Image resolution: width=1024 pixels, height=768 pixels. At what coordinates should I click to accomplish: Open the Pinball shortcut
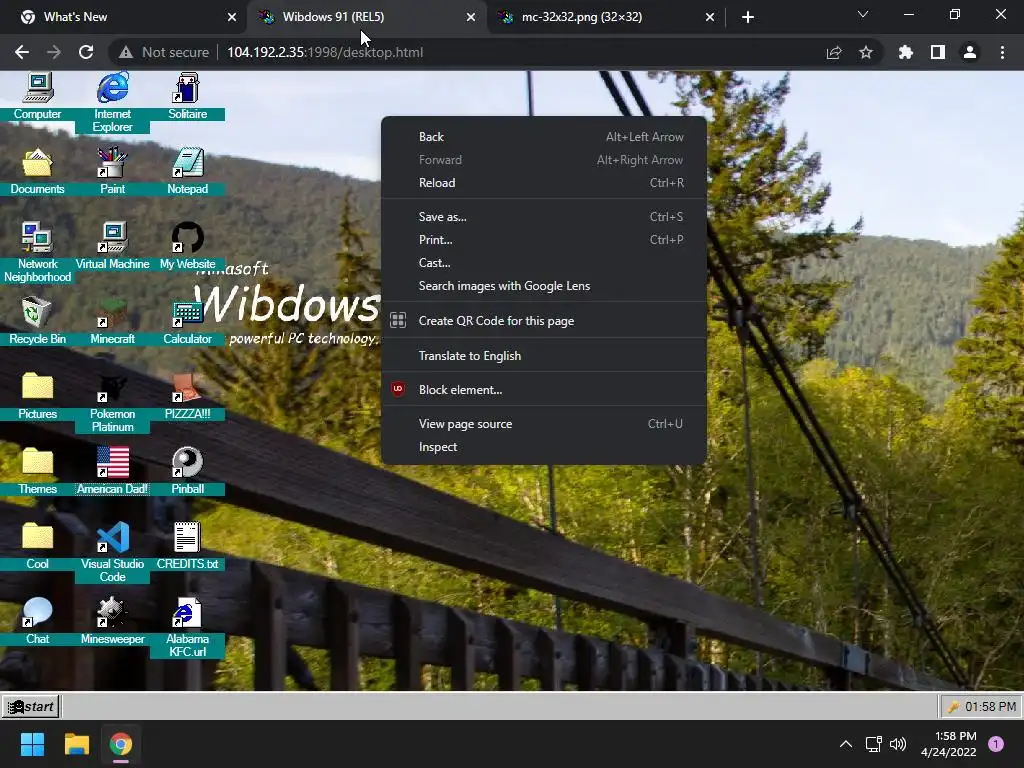click(187, 472)
